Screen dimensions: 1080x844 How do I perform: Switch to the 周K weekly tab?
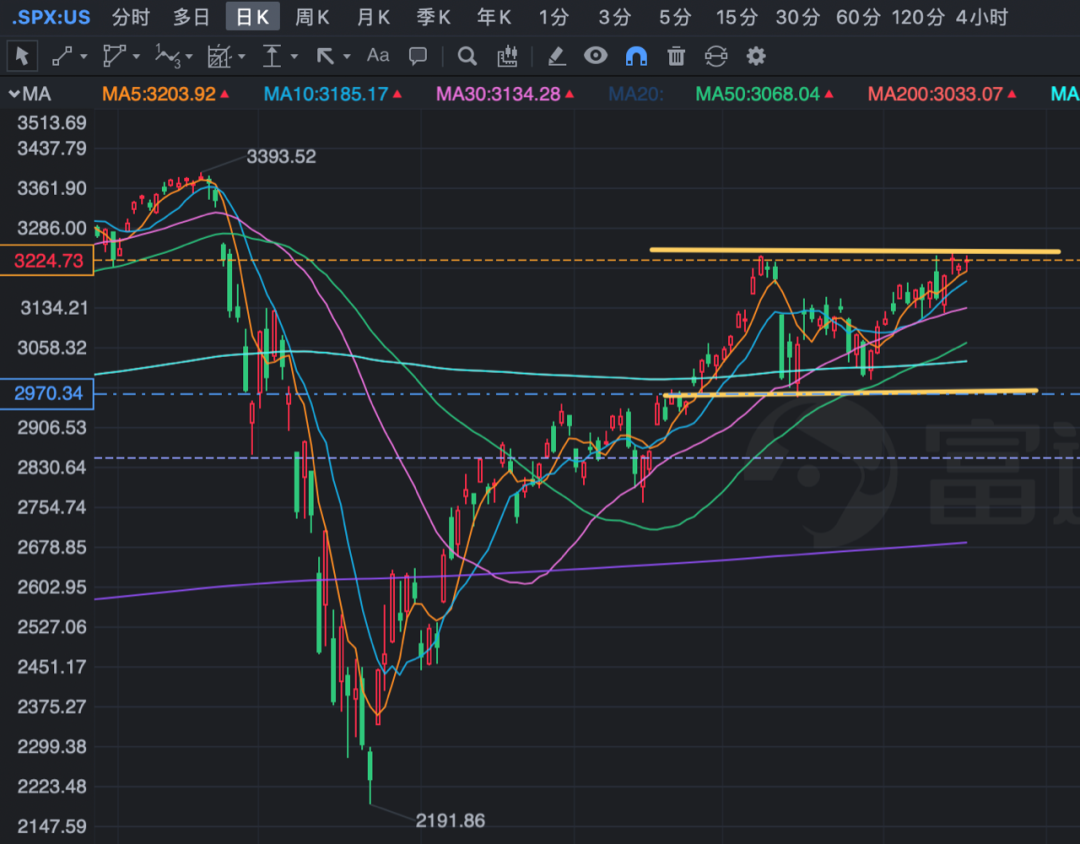click(x=312, y=17)
